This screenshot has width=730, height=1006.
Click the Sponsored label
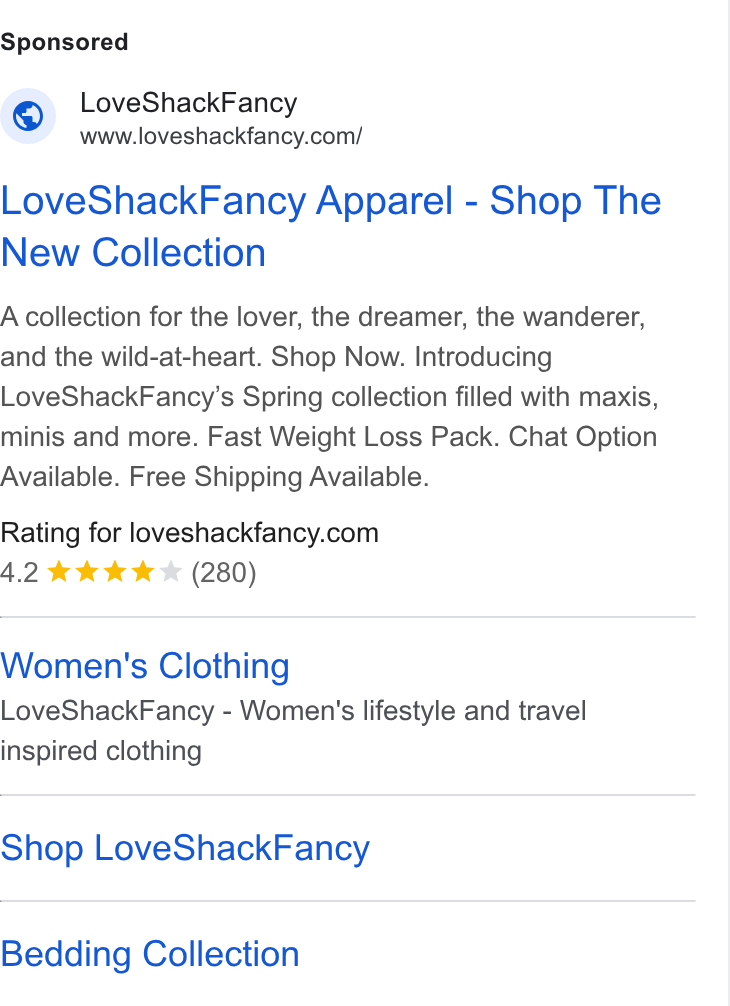(64, 42)
